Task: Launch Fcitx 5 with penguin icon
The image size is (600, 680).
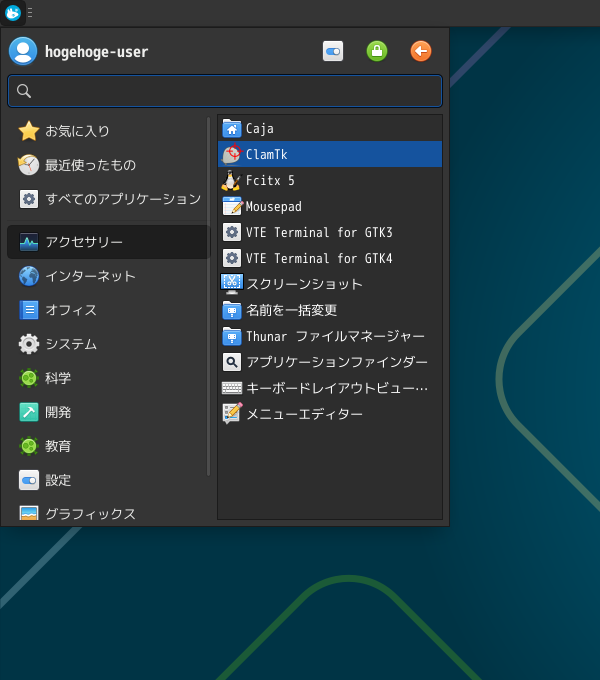Action: pos(330,180)
